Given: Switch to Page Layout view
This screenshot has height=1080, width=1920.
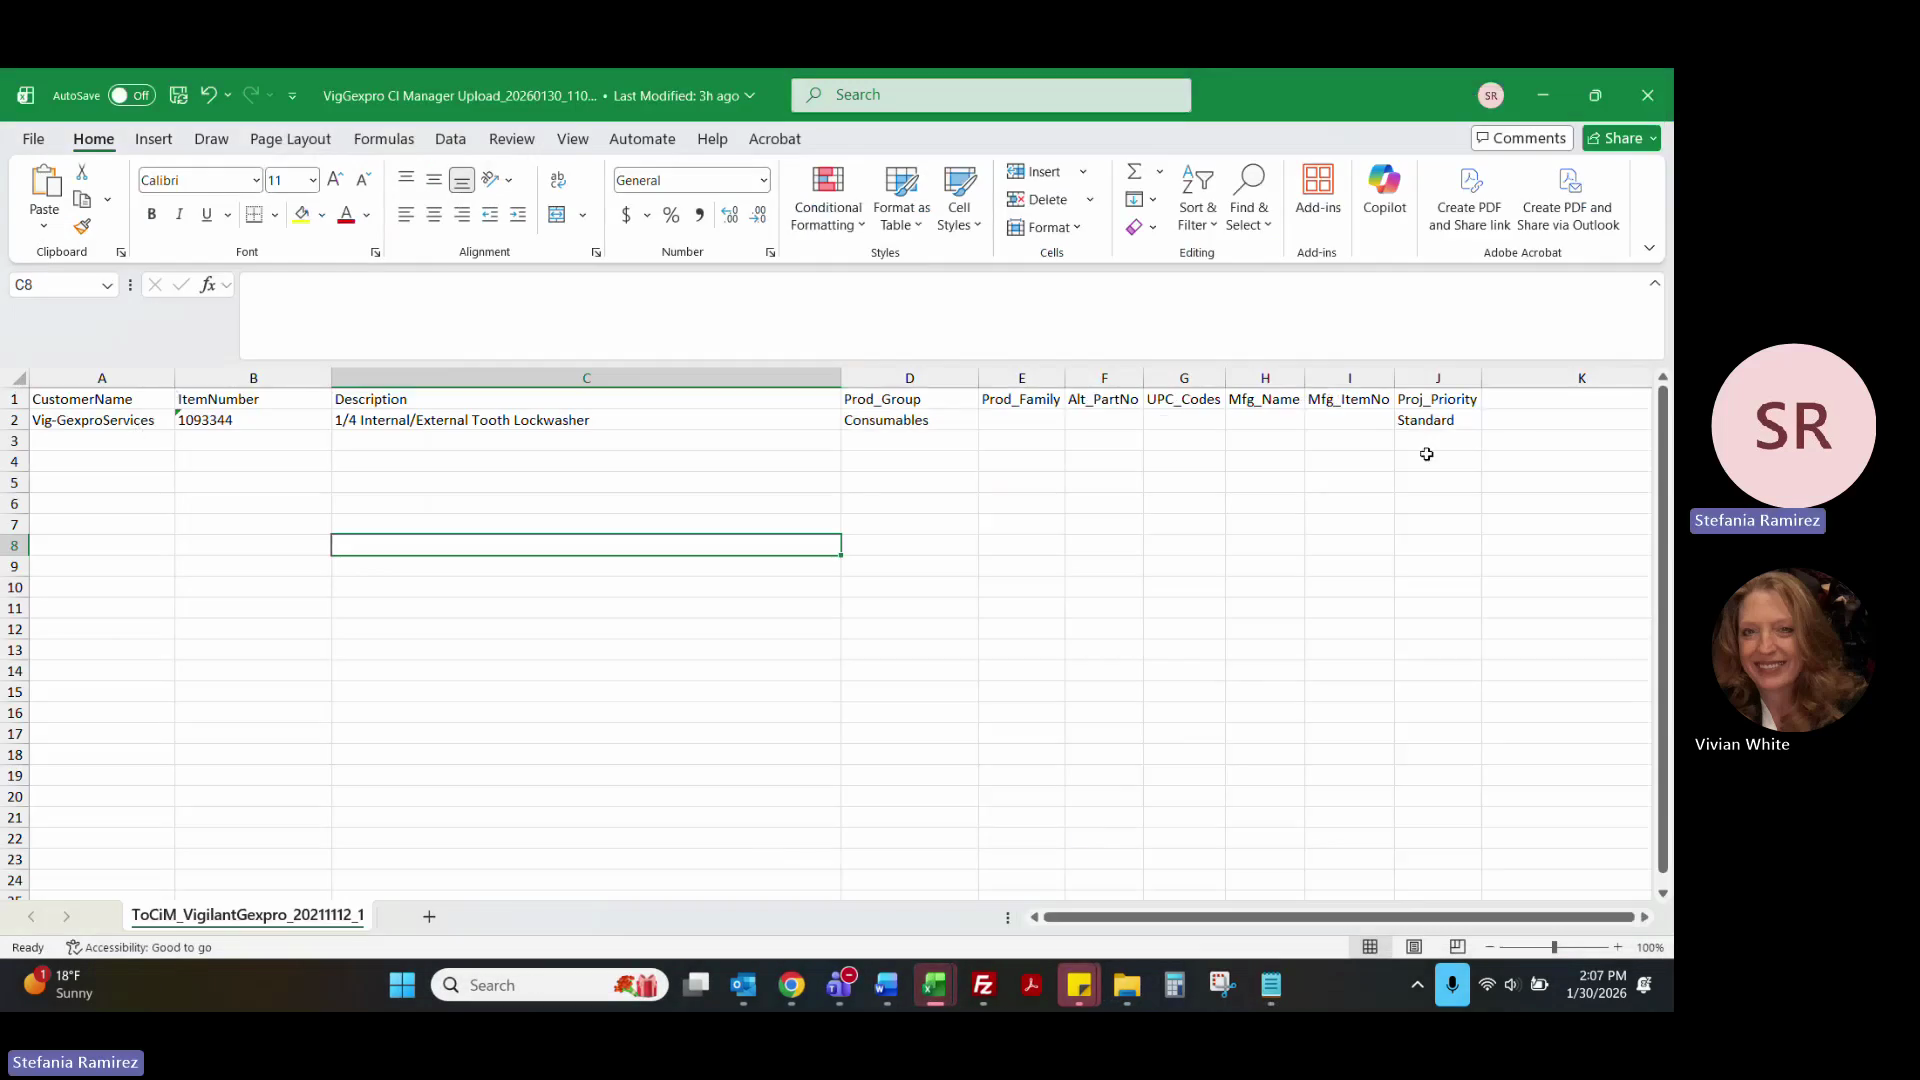Looking at the screenshot, I should 1414,947.
